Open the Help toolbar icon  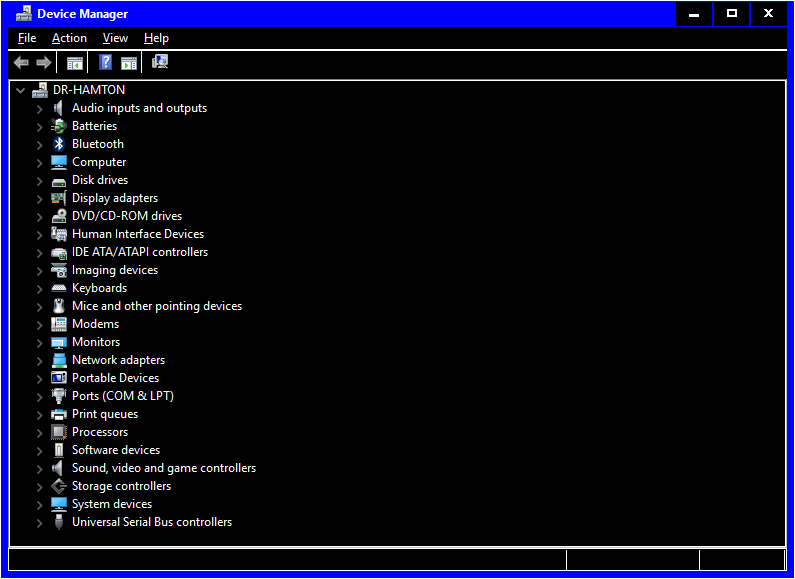point(105,62)
